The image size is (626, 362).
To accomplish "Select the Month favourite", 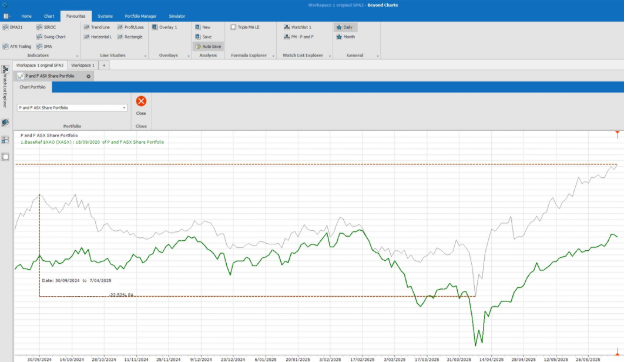I will (346, 37).
